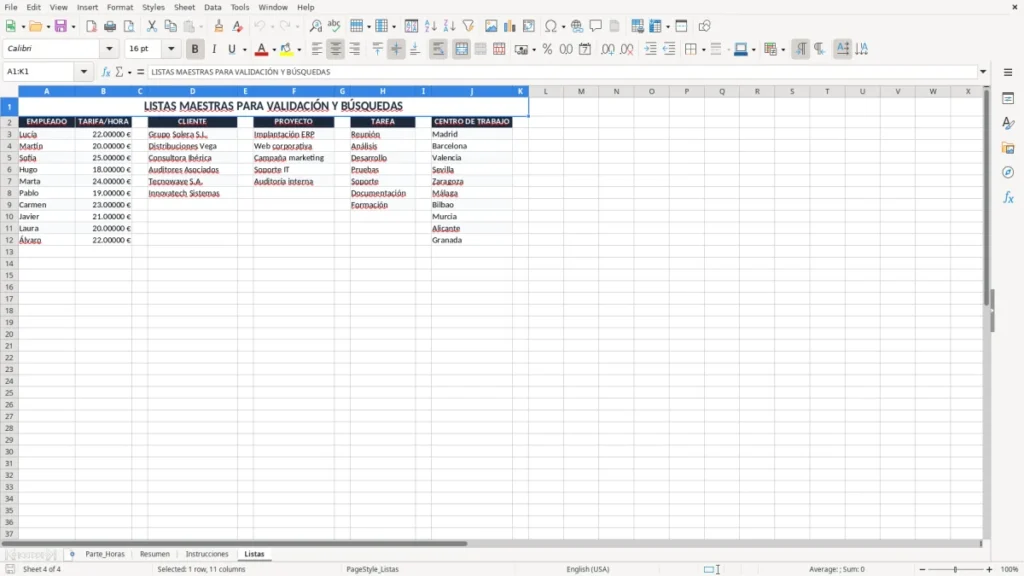Screen dimensions: 1024x576
Task: Adjust the zoom slider handle
Action: (x=955, y=569)
